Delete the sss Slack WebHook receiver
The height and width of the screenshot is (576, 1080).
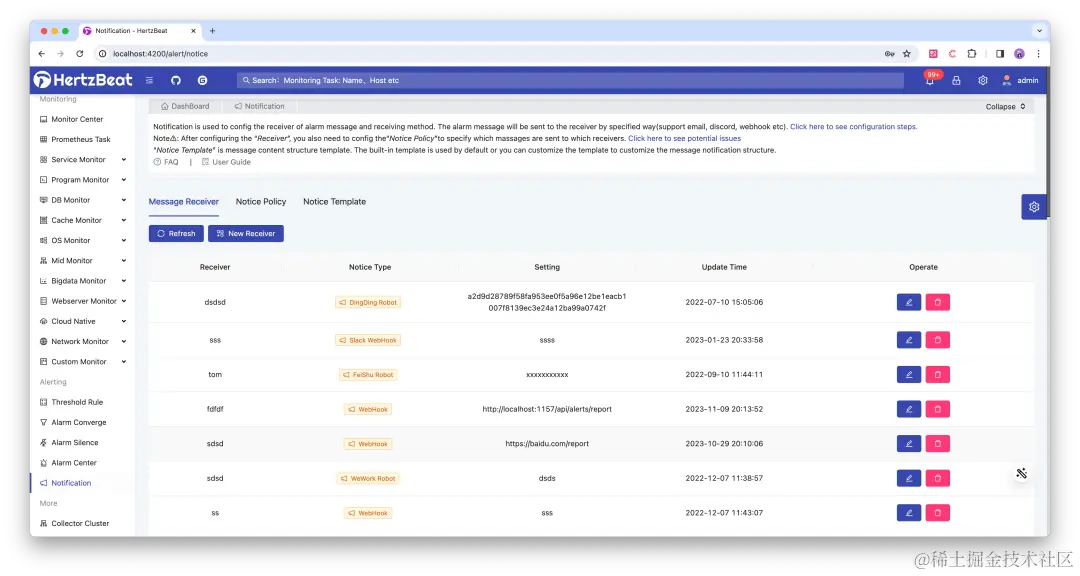937,340
